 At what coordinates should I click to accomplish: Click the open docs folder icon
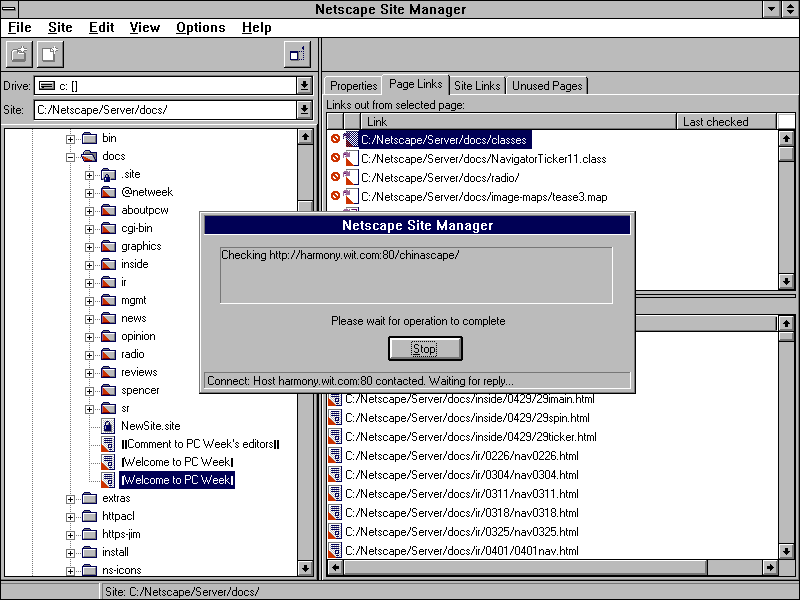coord(89,156)
